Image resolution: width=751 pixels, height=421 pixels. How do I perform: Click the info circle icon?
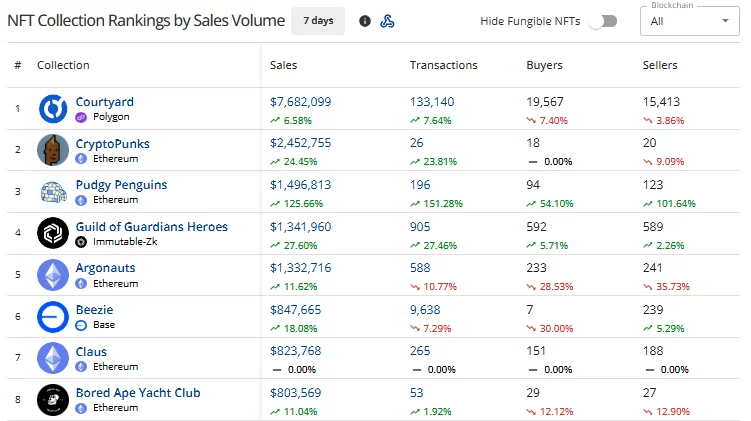point(364,21)
